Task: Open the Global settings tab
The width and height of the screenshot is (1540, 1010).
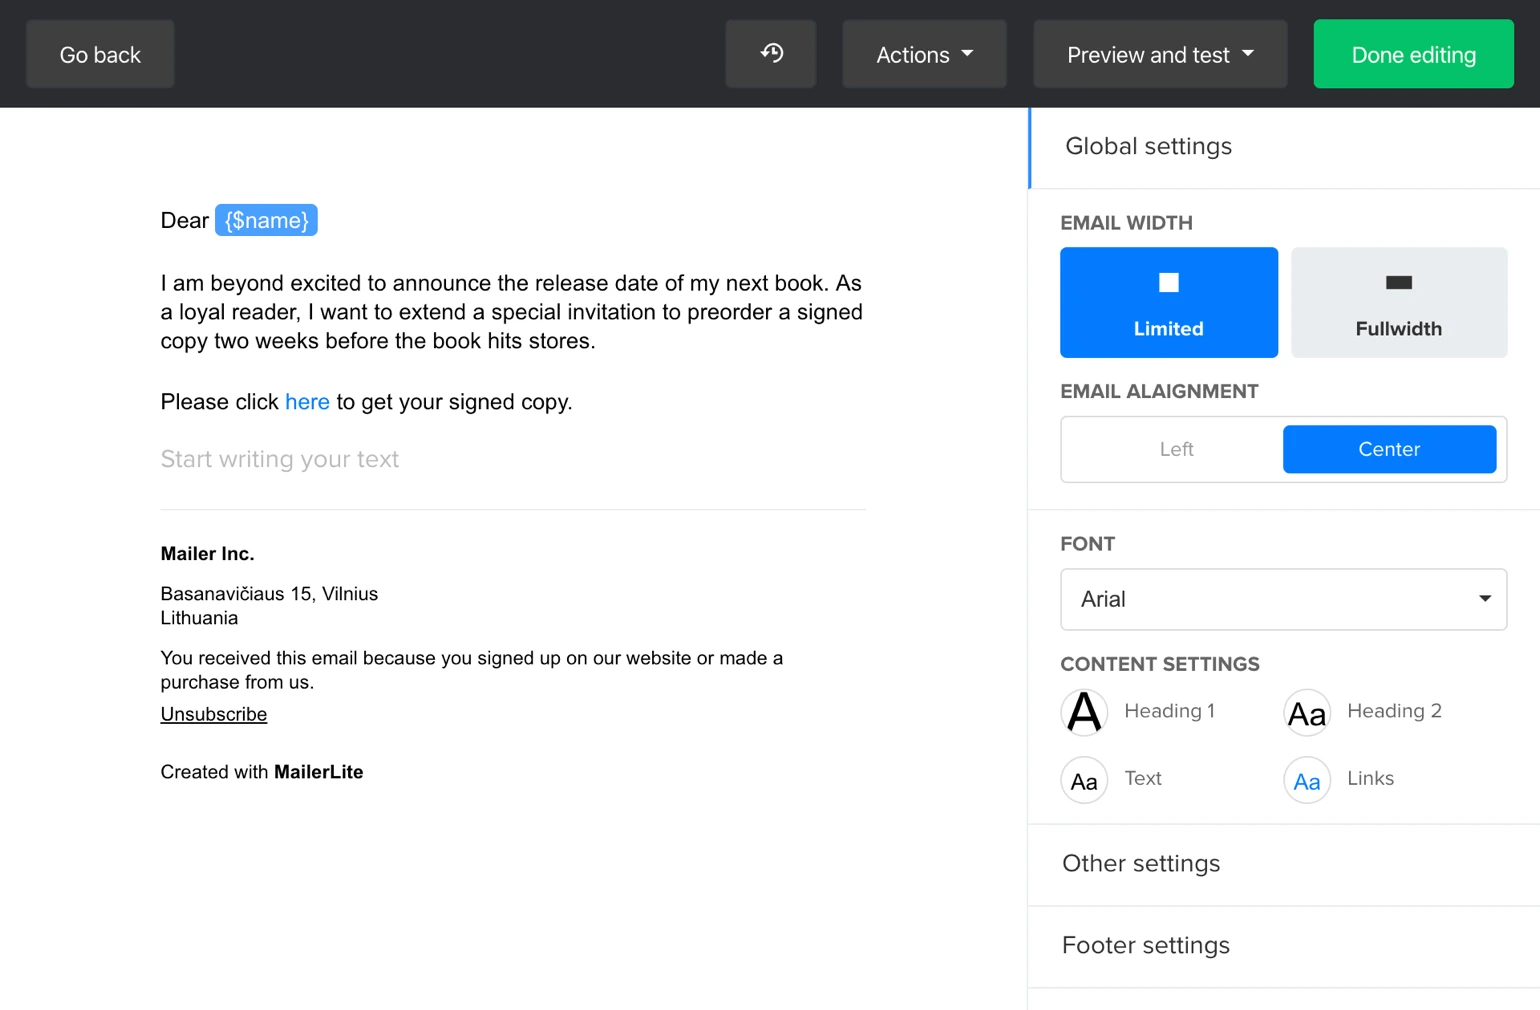Action: coord(1148,146)
